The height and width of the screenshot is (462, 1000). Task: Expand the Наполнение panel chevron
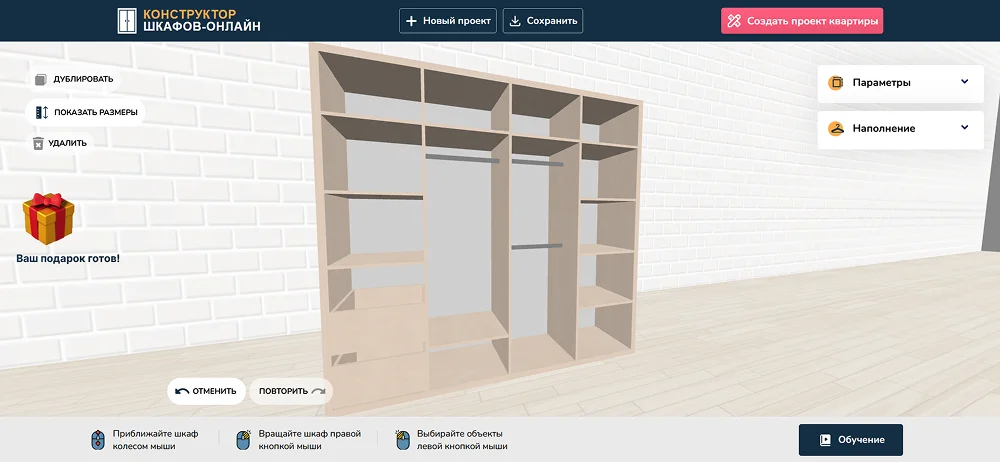coord(964,128)
